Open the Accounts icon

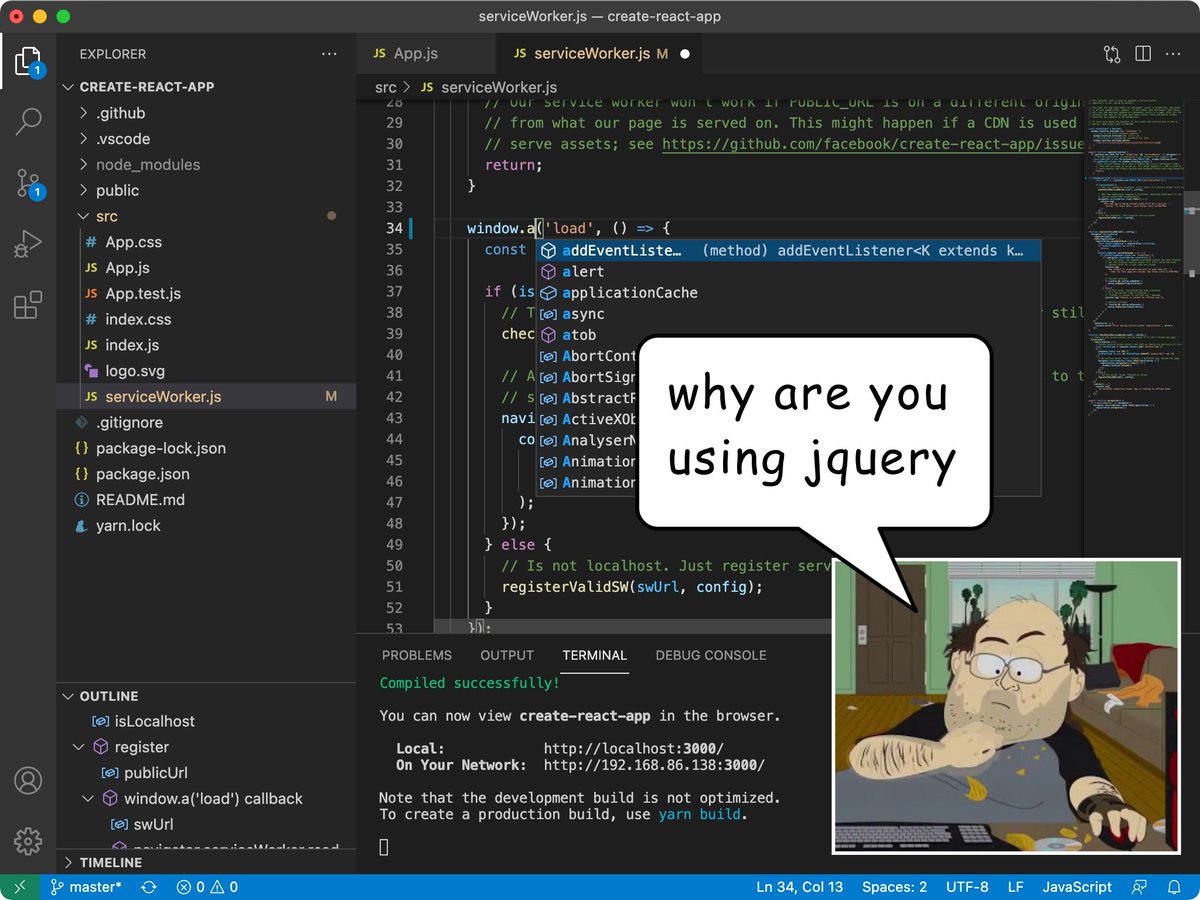(28, 780)
